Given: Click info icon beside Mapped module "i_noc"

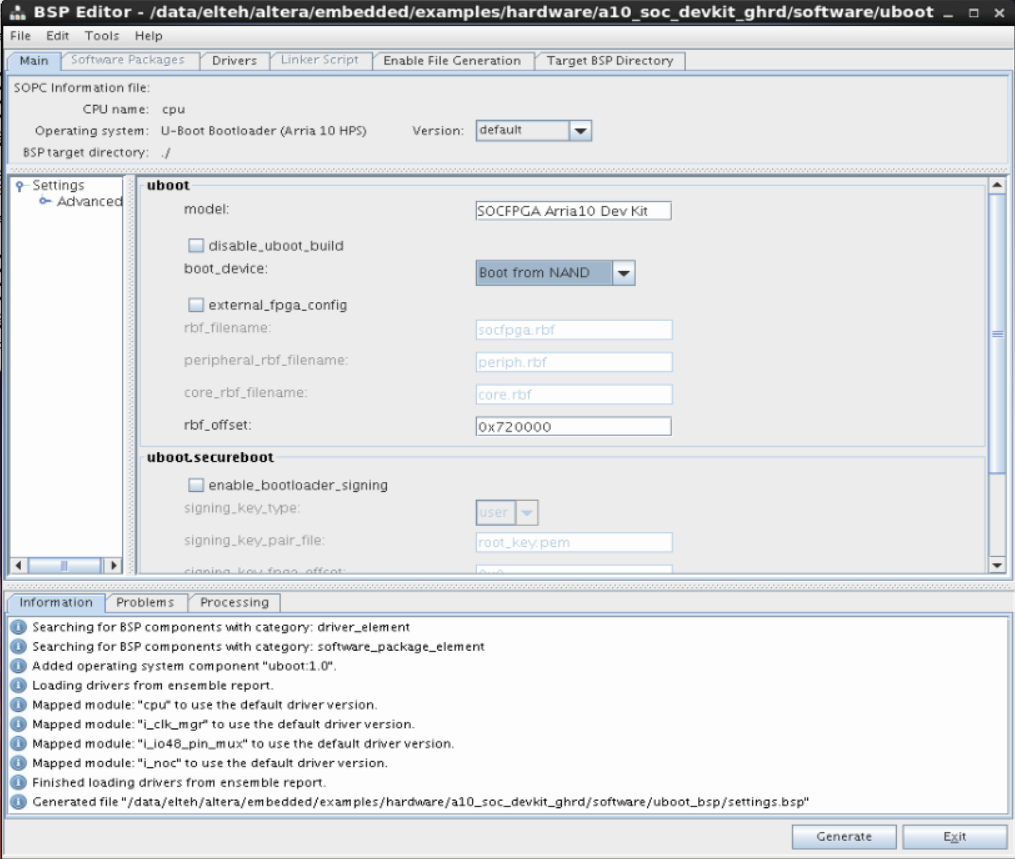Looking at the screenshot, I should [x=19, y=763].
